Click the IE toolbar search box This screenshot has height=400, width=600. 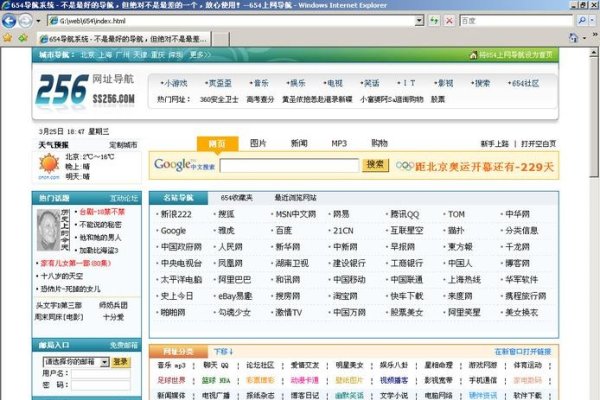click(x=516, y=21)
